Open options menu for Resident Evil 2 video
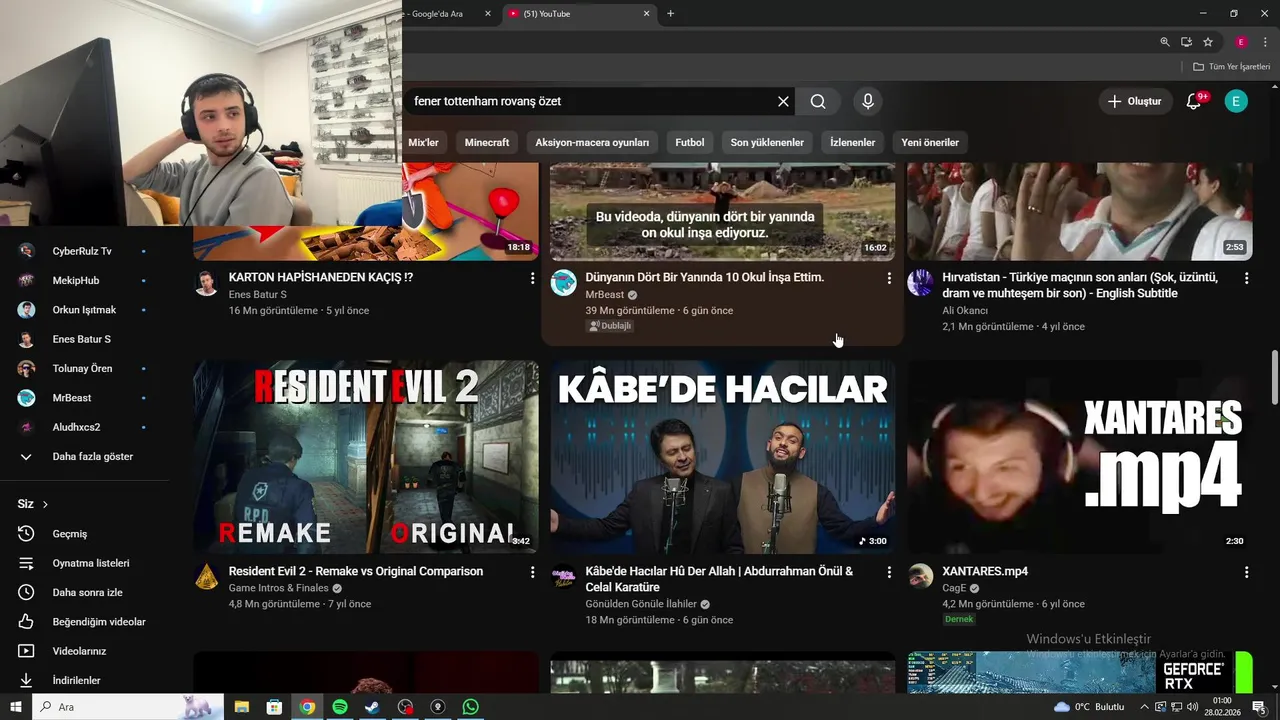The width and height of the screenshot is (1280, 720). (x=532, y=572)
